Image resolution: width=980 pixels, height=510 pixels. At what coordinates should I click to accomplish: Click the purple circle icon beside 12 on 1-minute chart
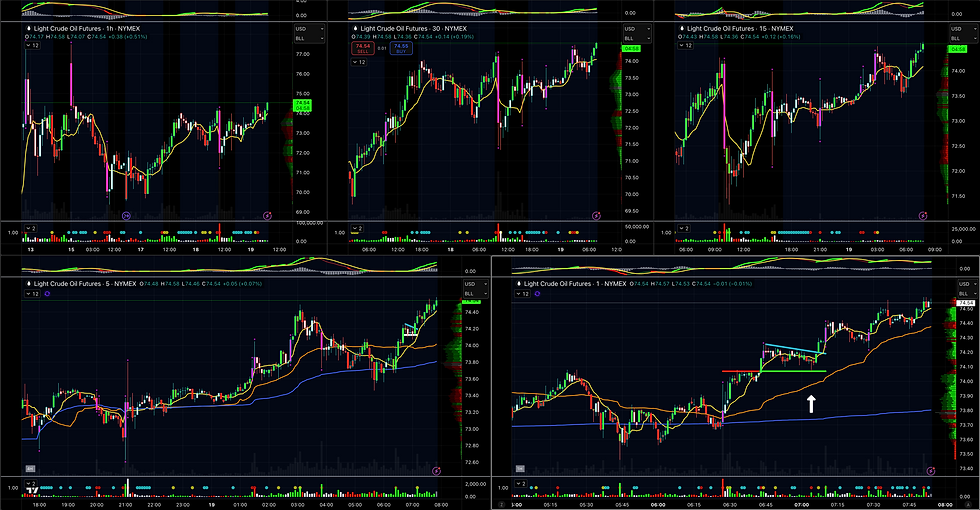(538, 294)
